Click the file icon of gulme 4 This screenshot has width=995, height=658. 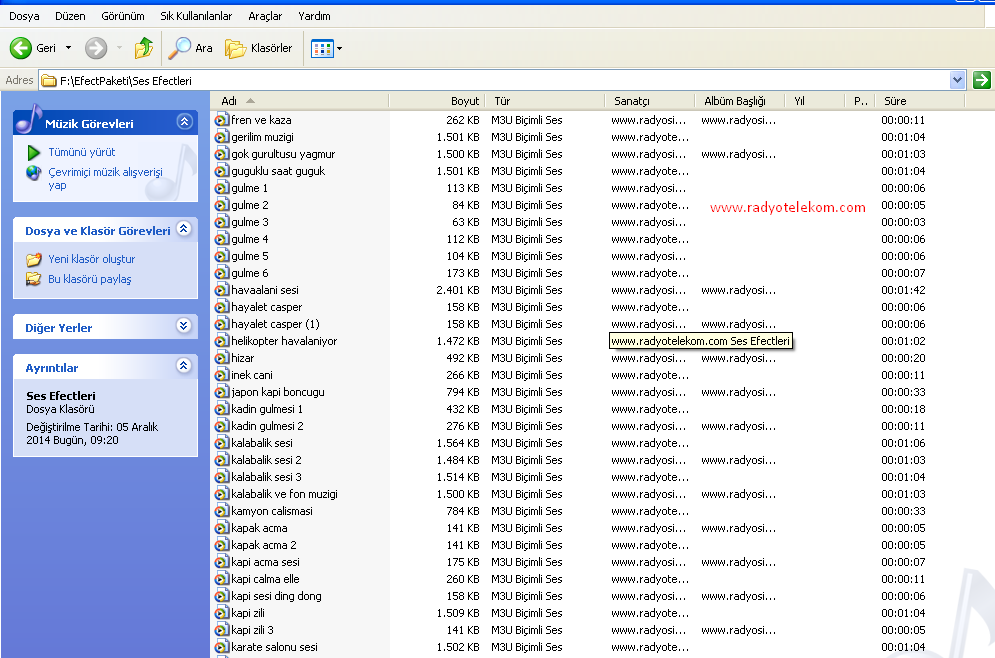221,239
